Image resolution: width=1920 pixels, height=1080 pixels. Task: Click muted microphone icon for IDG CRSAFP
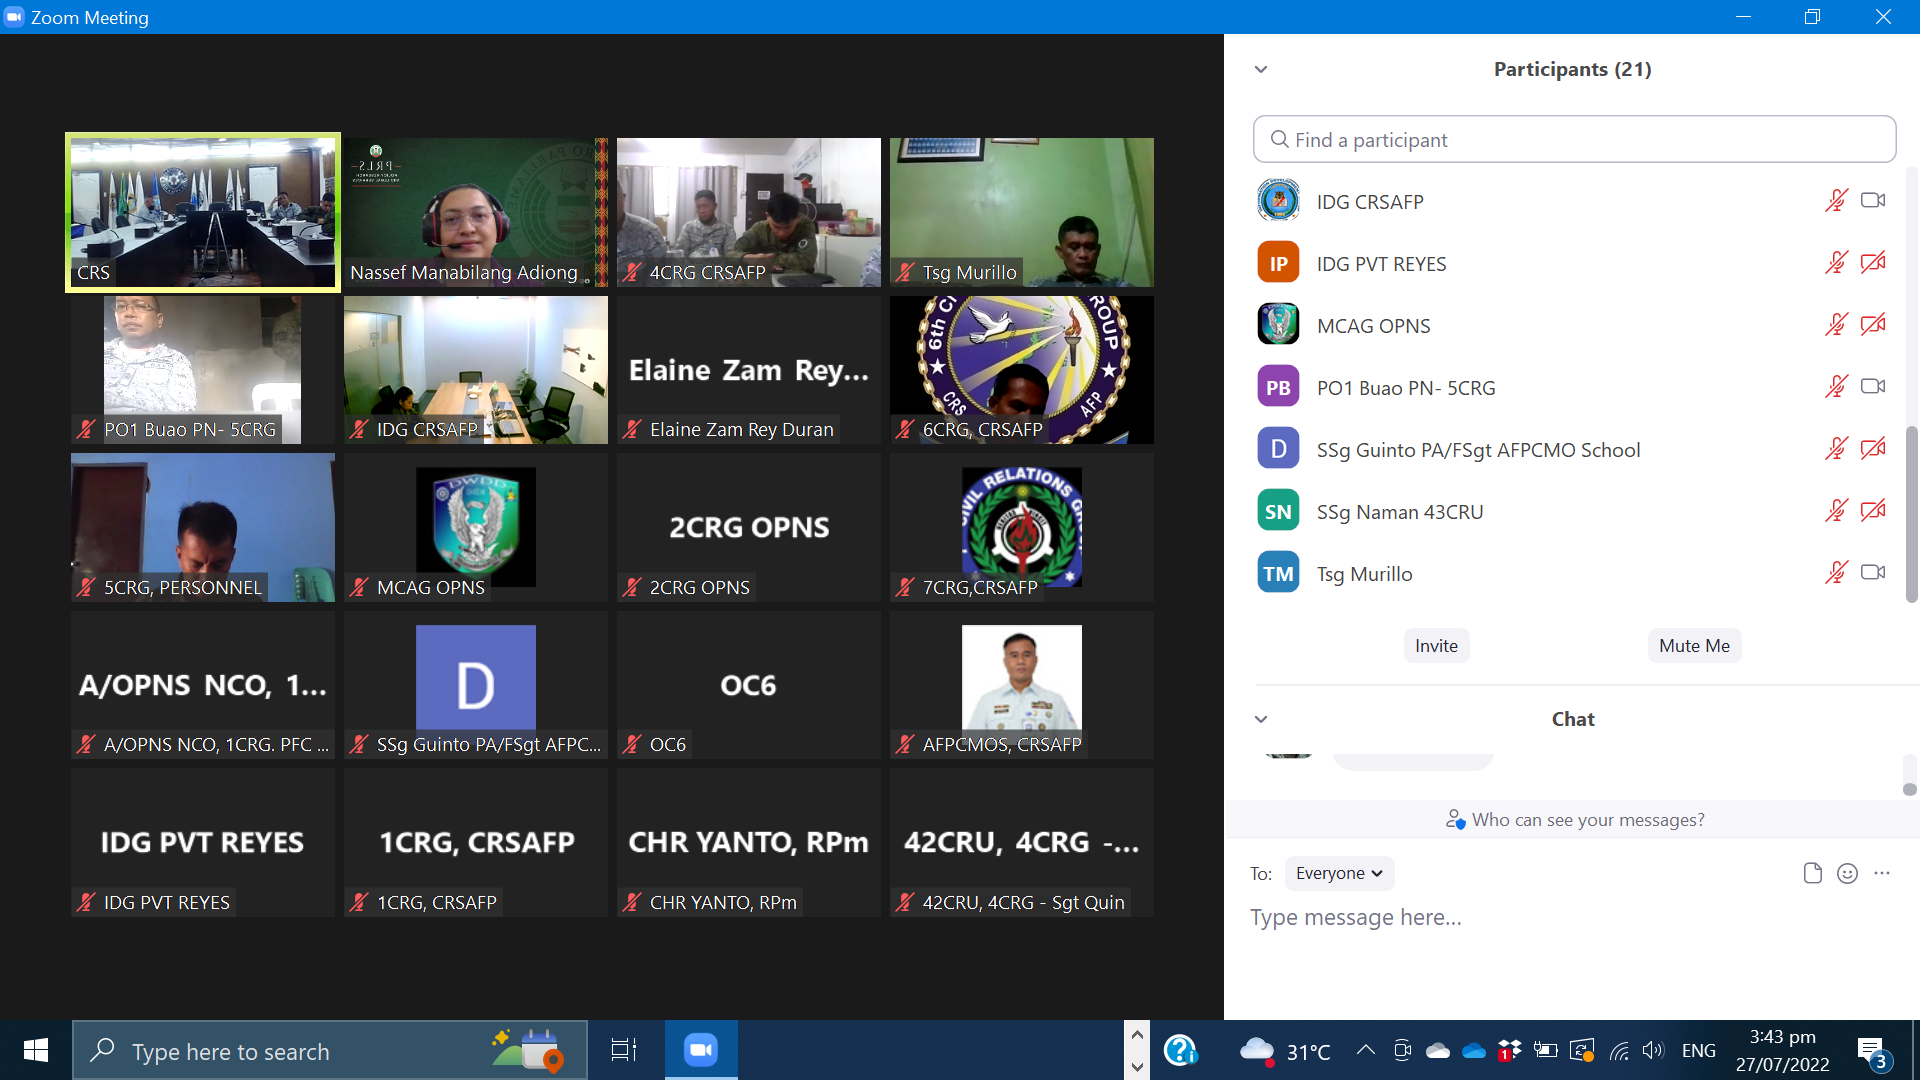coord(1836,201)
